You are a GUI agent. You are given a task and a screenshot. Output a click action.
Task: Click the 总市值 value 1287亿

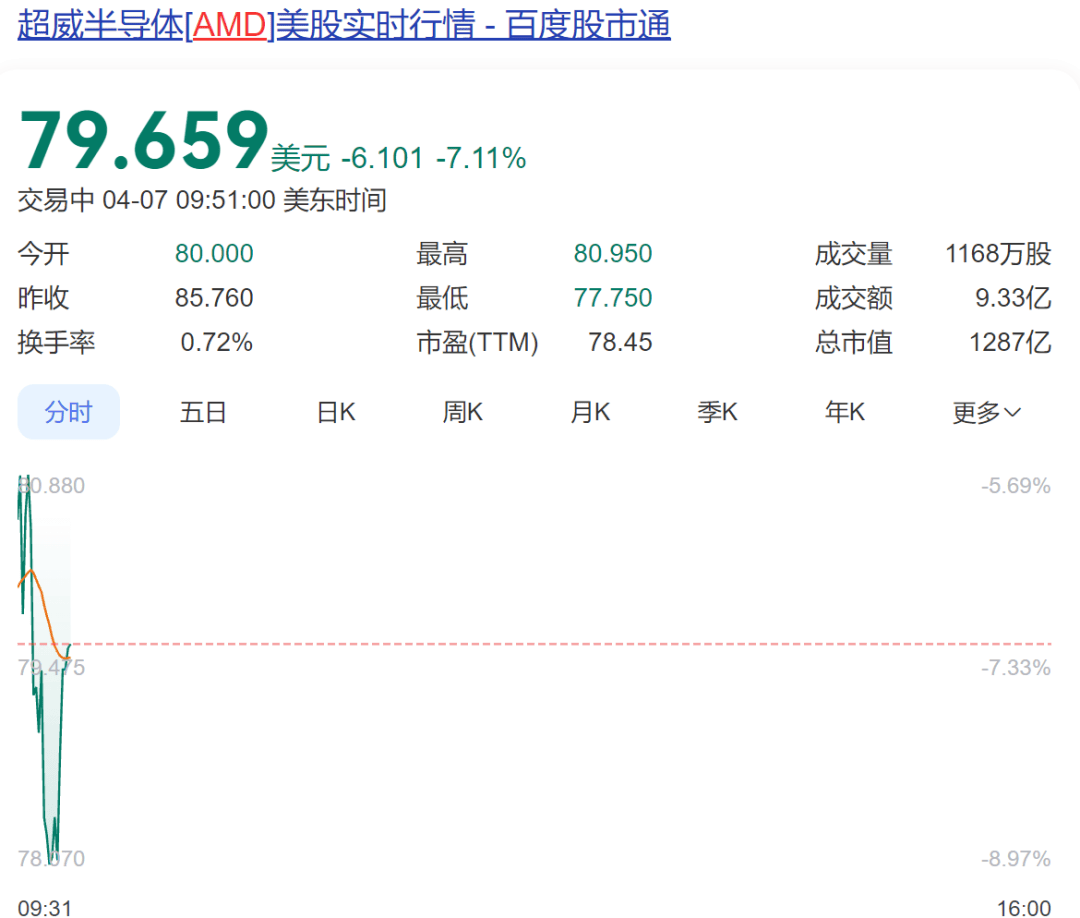pos(1009,343)
